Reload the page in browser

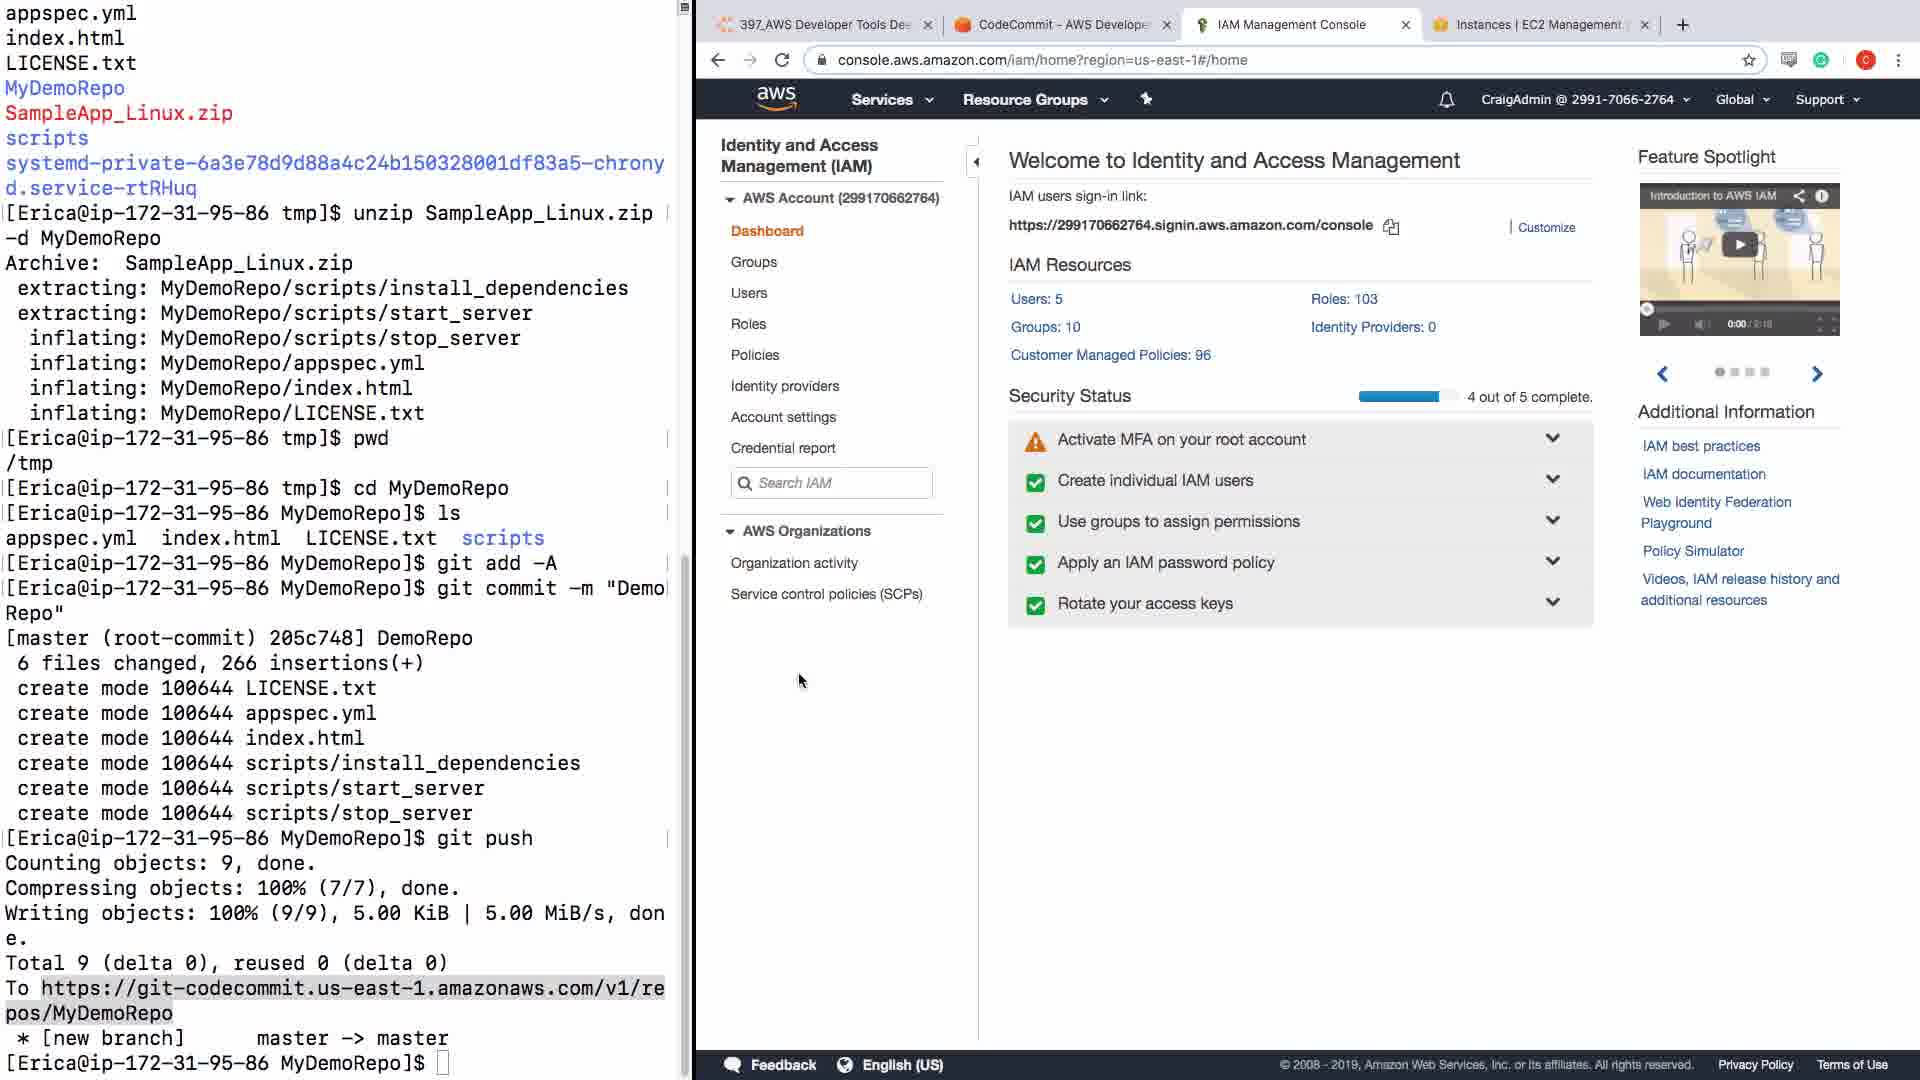782,60
